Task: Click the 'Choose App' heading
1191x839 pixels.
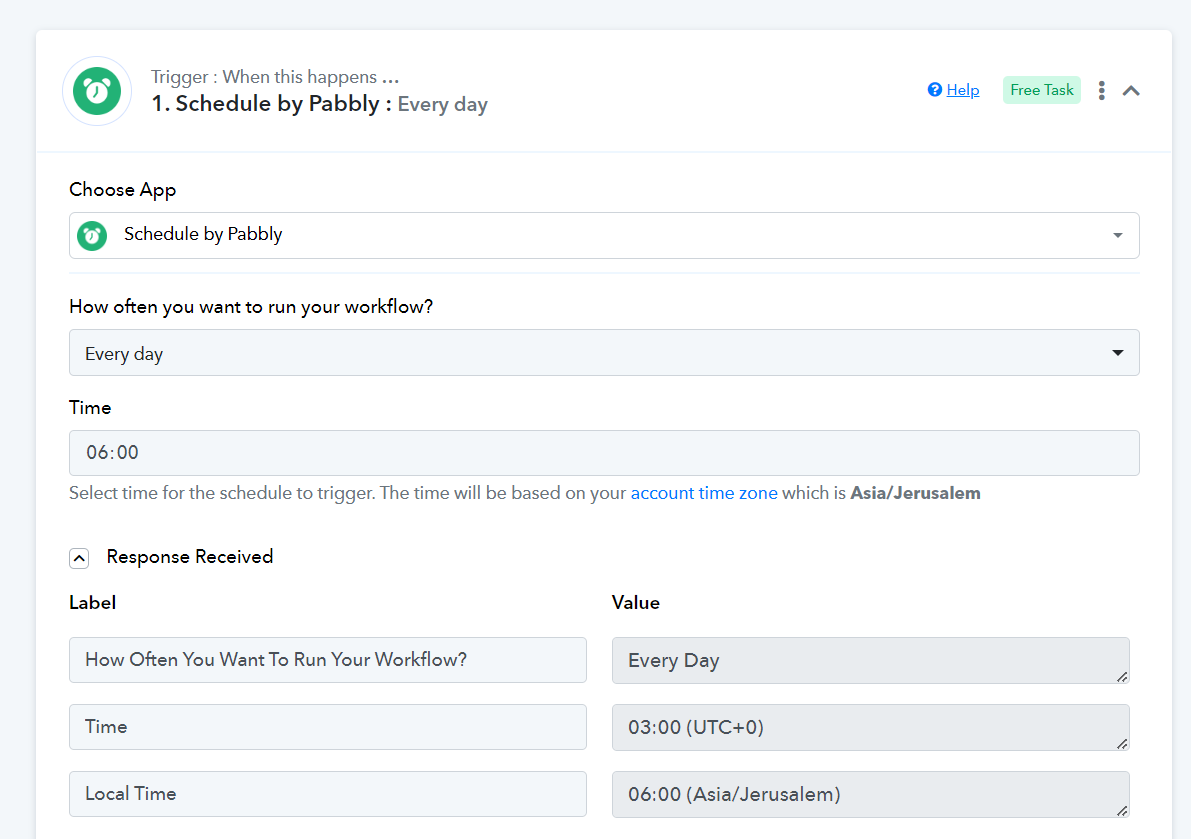Action: point(123,190)
